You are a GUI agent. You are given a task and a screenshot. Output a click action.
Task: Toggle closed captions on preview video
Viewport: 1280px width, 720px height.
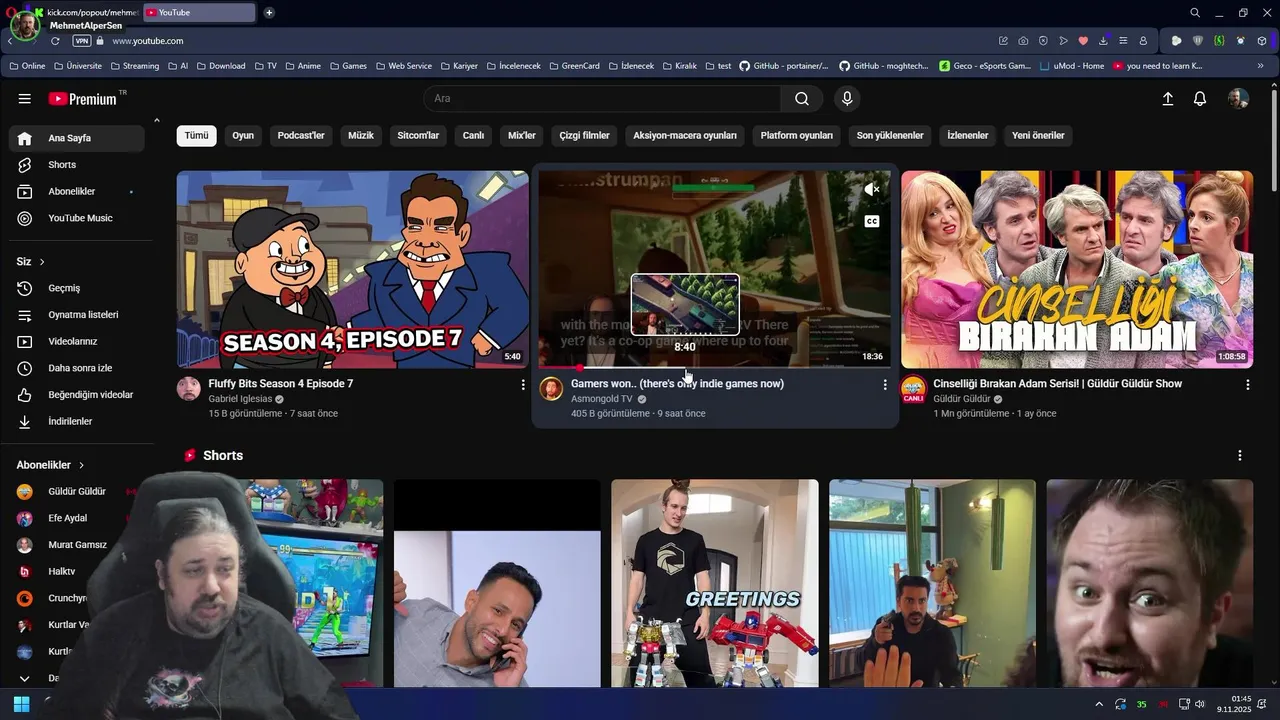click(x=872, y=221)
